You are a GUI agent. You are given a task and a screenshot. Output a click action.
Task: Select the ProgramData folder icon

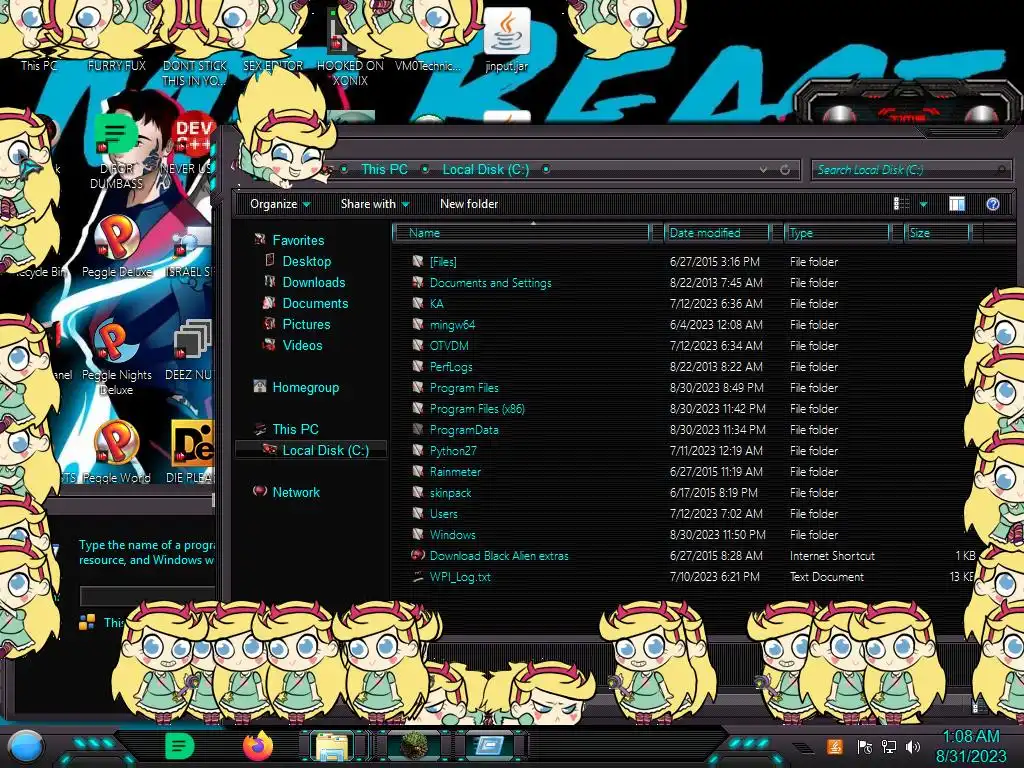click(x=418, y=430)
